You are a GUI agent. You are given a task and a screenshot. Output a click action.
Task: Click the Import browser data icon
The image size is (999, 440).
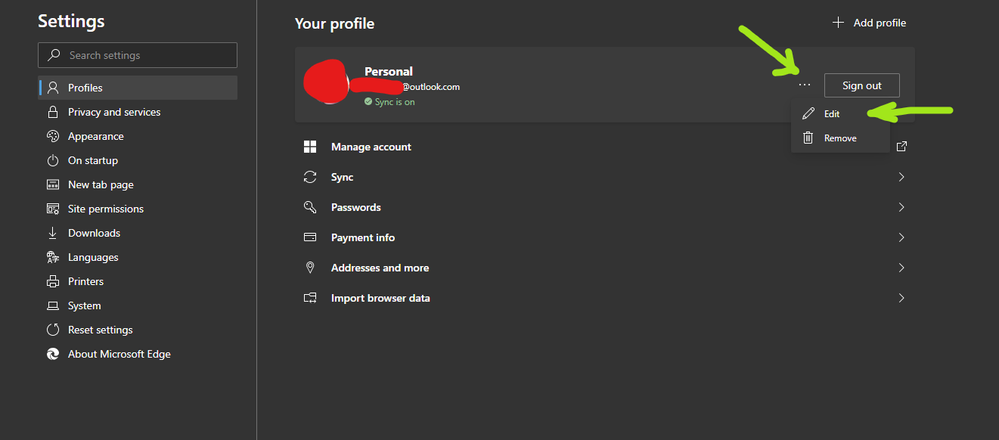pos(310,298)
